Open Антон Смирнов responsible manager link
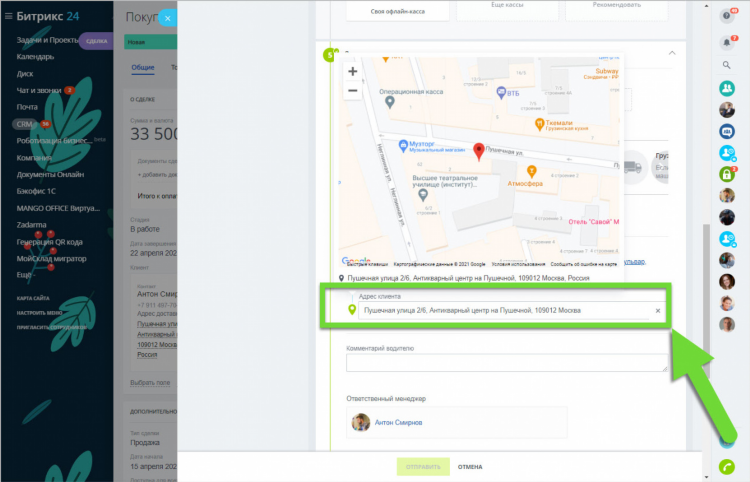Image resolution: width=750 pixels, height=482 pixels. tap(398, 423)
